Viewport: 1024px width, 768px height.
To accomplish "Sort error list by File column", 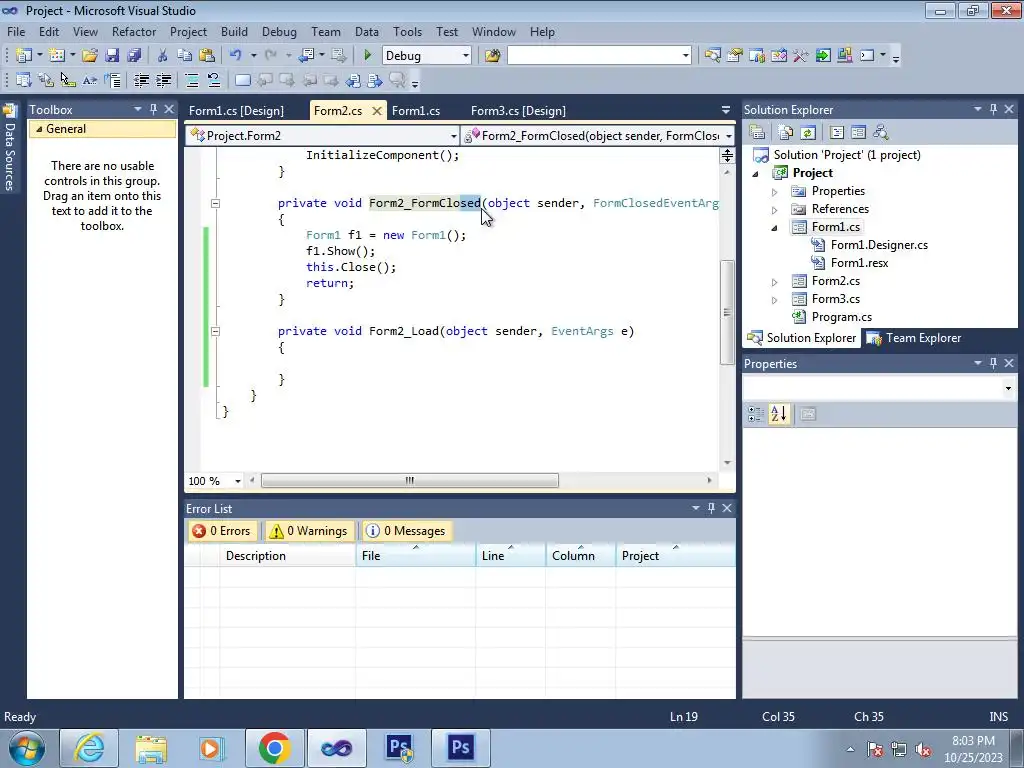I will (415, 556).
